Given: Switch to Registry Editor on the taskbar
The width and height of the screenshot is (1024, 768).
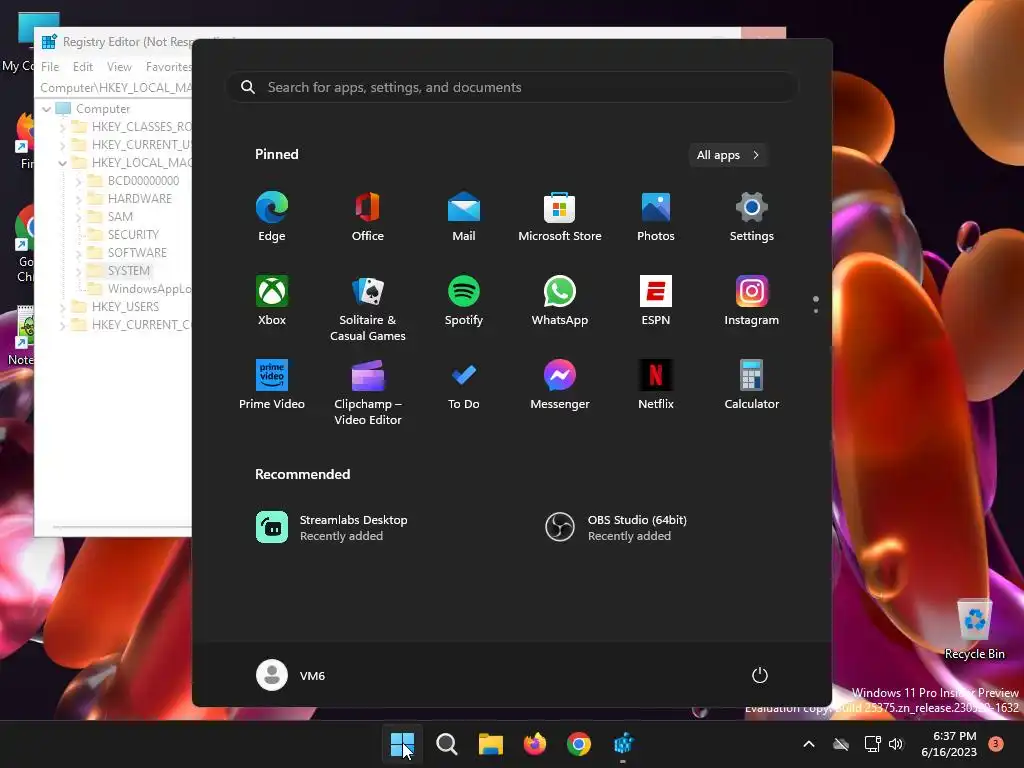Looking at the screenshot, I should [x=623, y=744].
